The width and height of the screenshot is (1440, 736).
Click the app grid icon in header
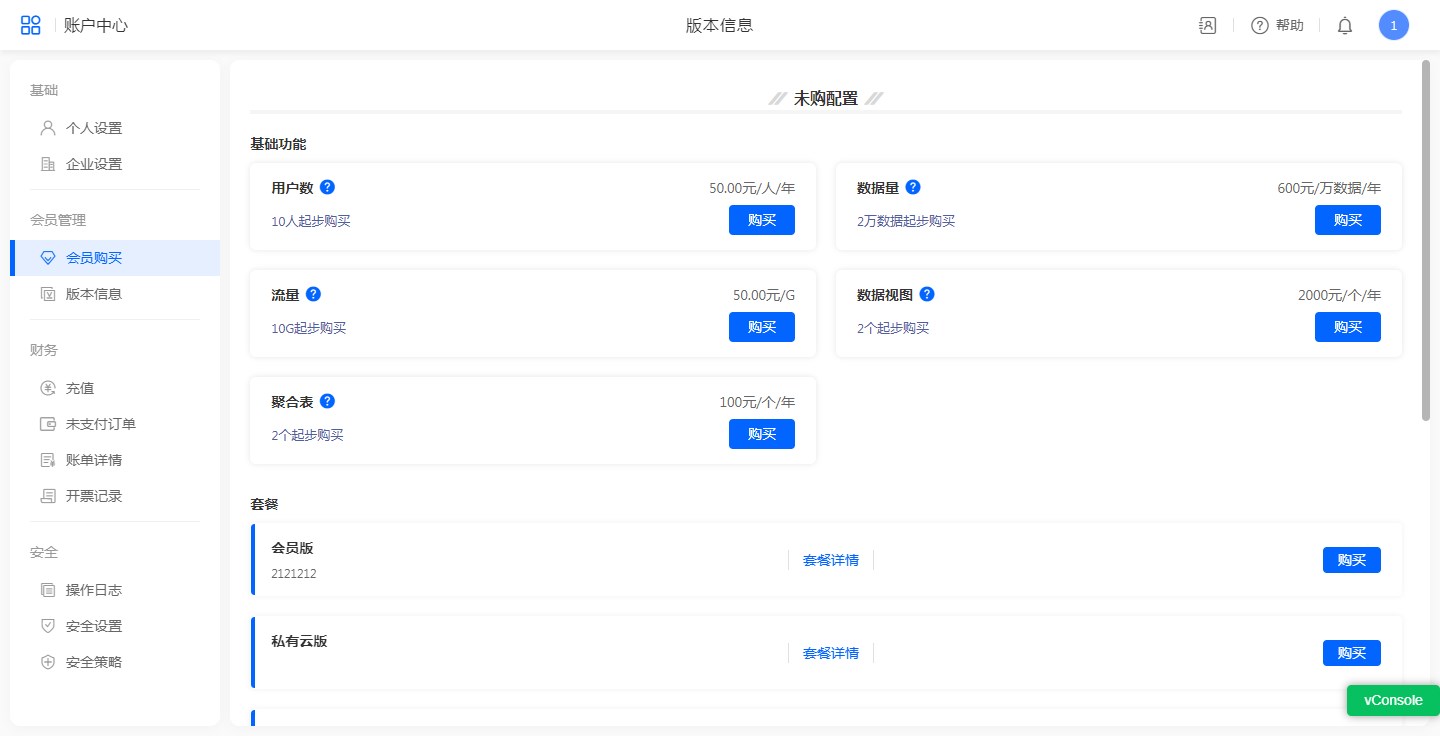tap(31, 26)
